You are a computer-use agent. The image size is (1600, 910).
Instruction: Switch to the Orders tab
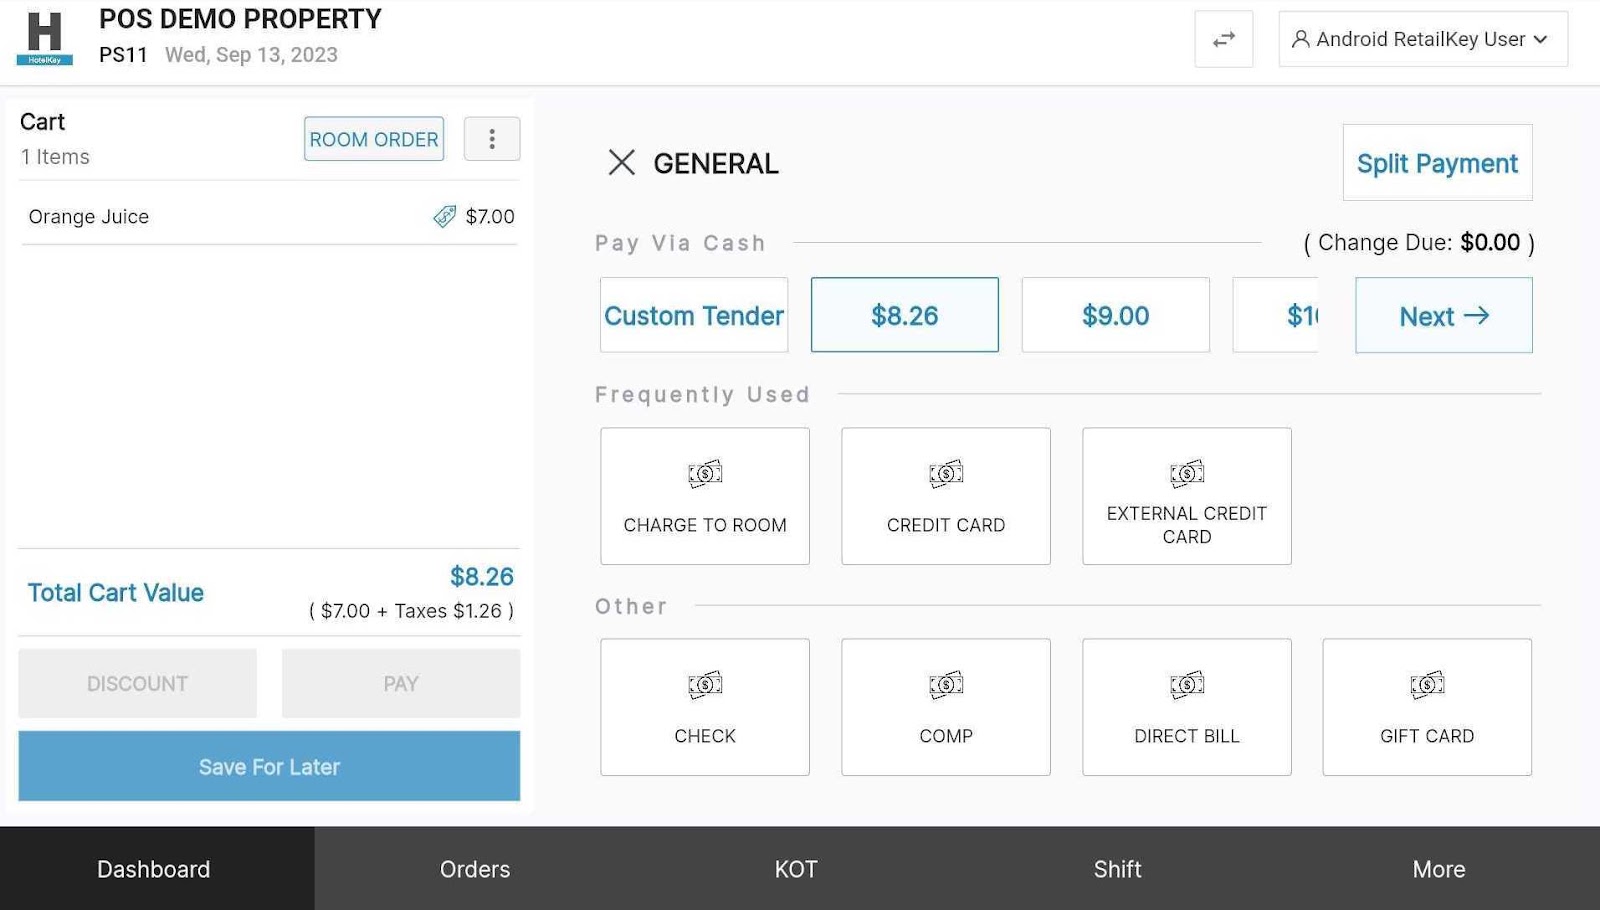[x=475, y=868]
